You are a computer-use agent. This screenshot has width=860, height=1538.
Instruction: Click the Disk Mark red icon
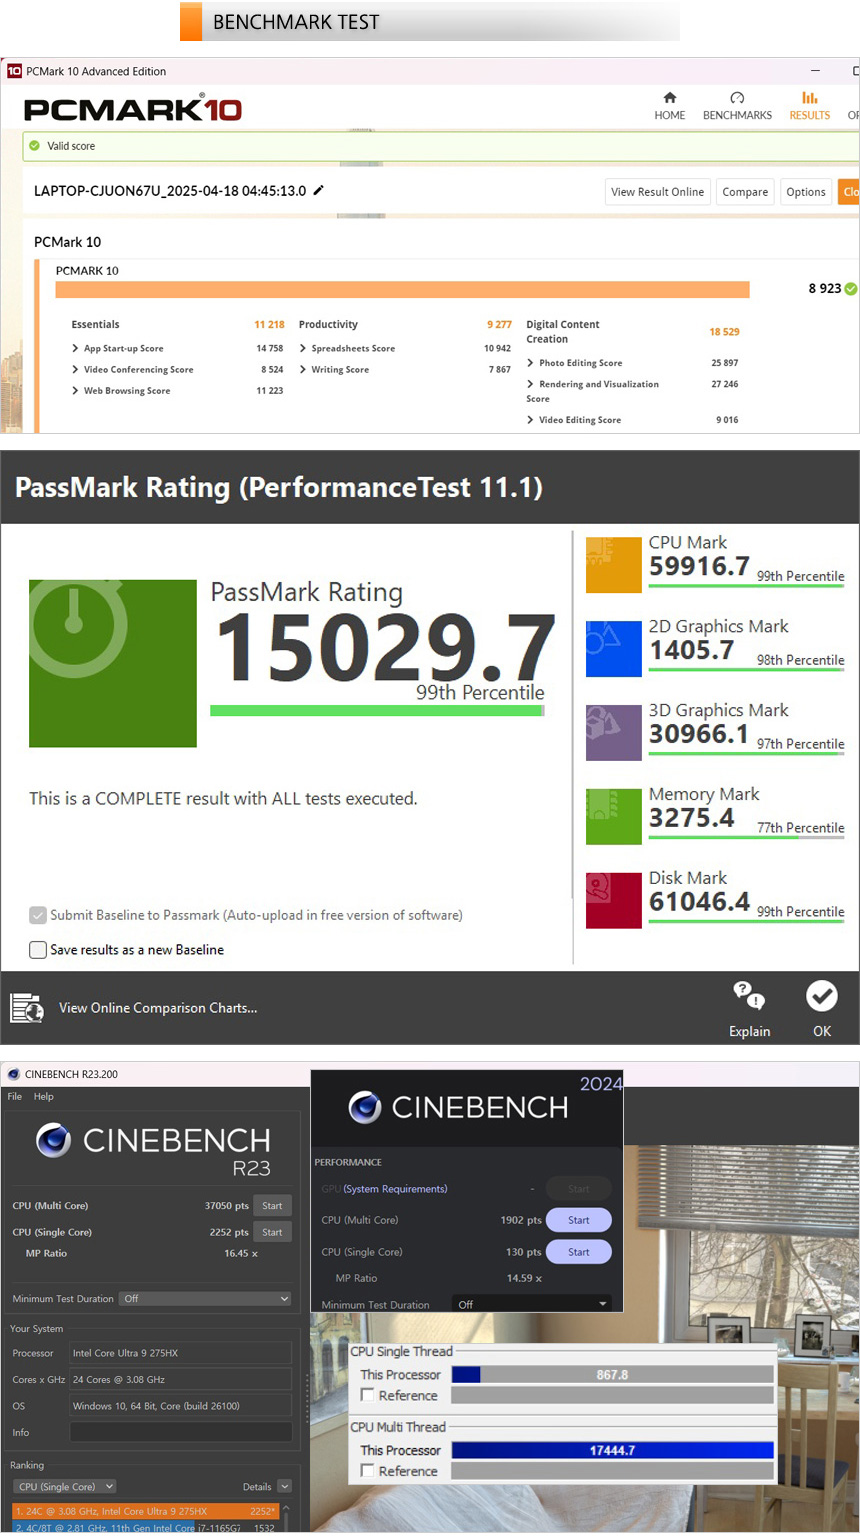[x=613, y=901]
